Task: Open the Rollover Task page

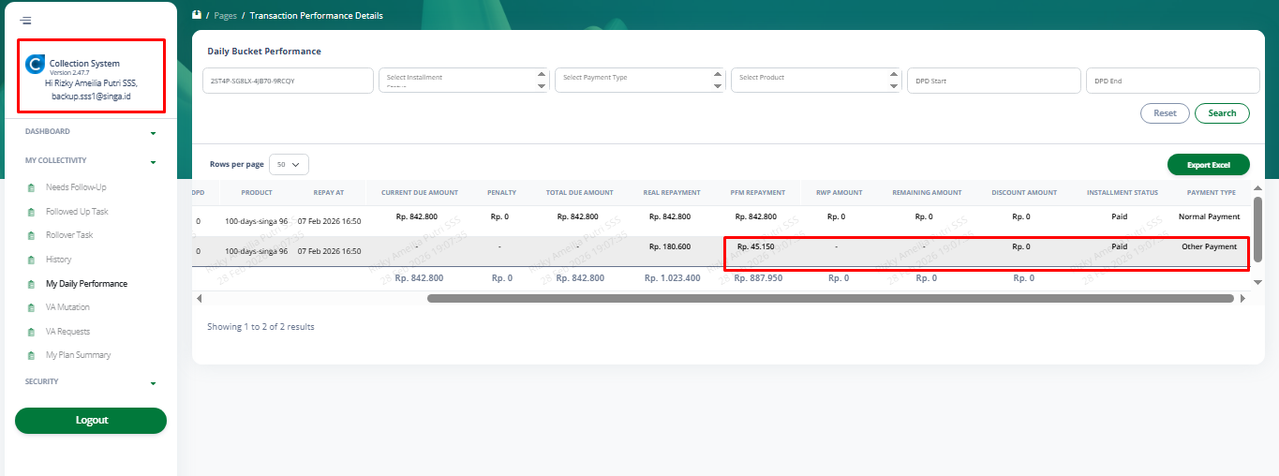Action: (70, 236)
